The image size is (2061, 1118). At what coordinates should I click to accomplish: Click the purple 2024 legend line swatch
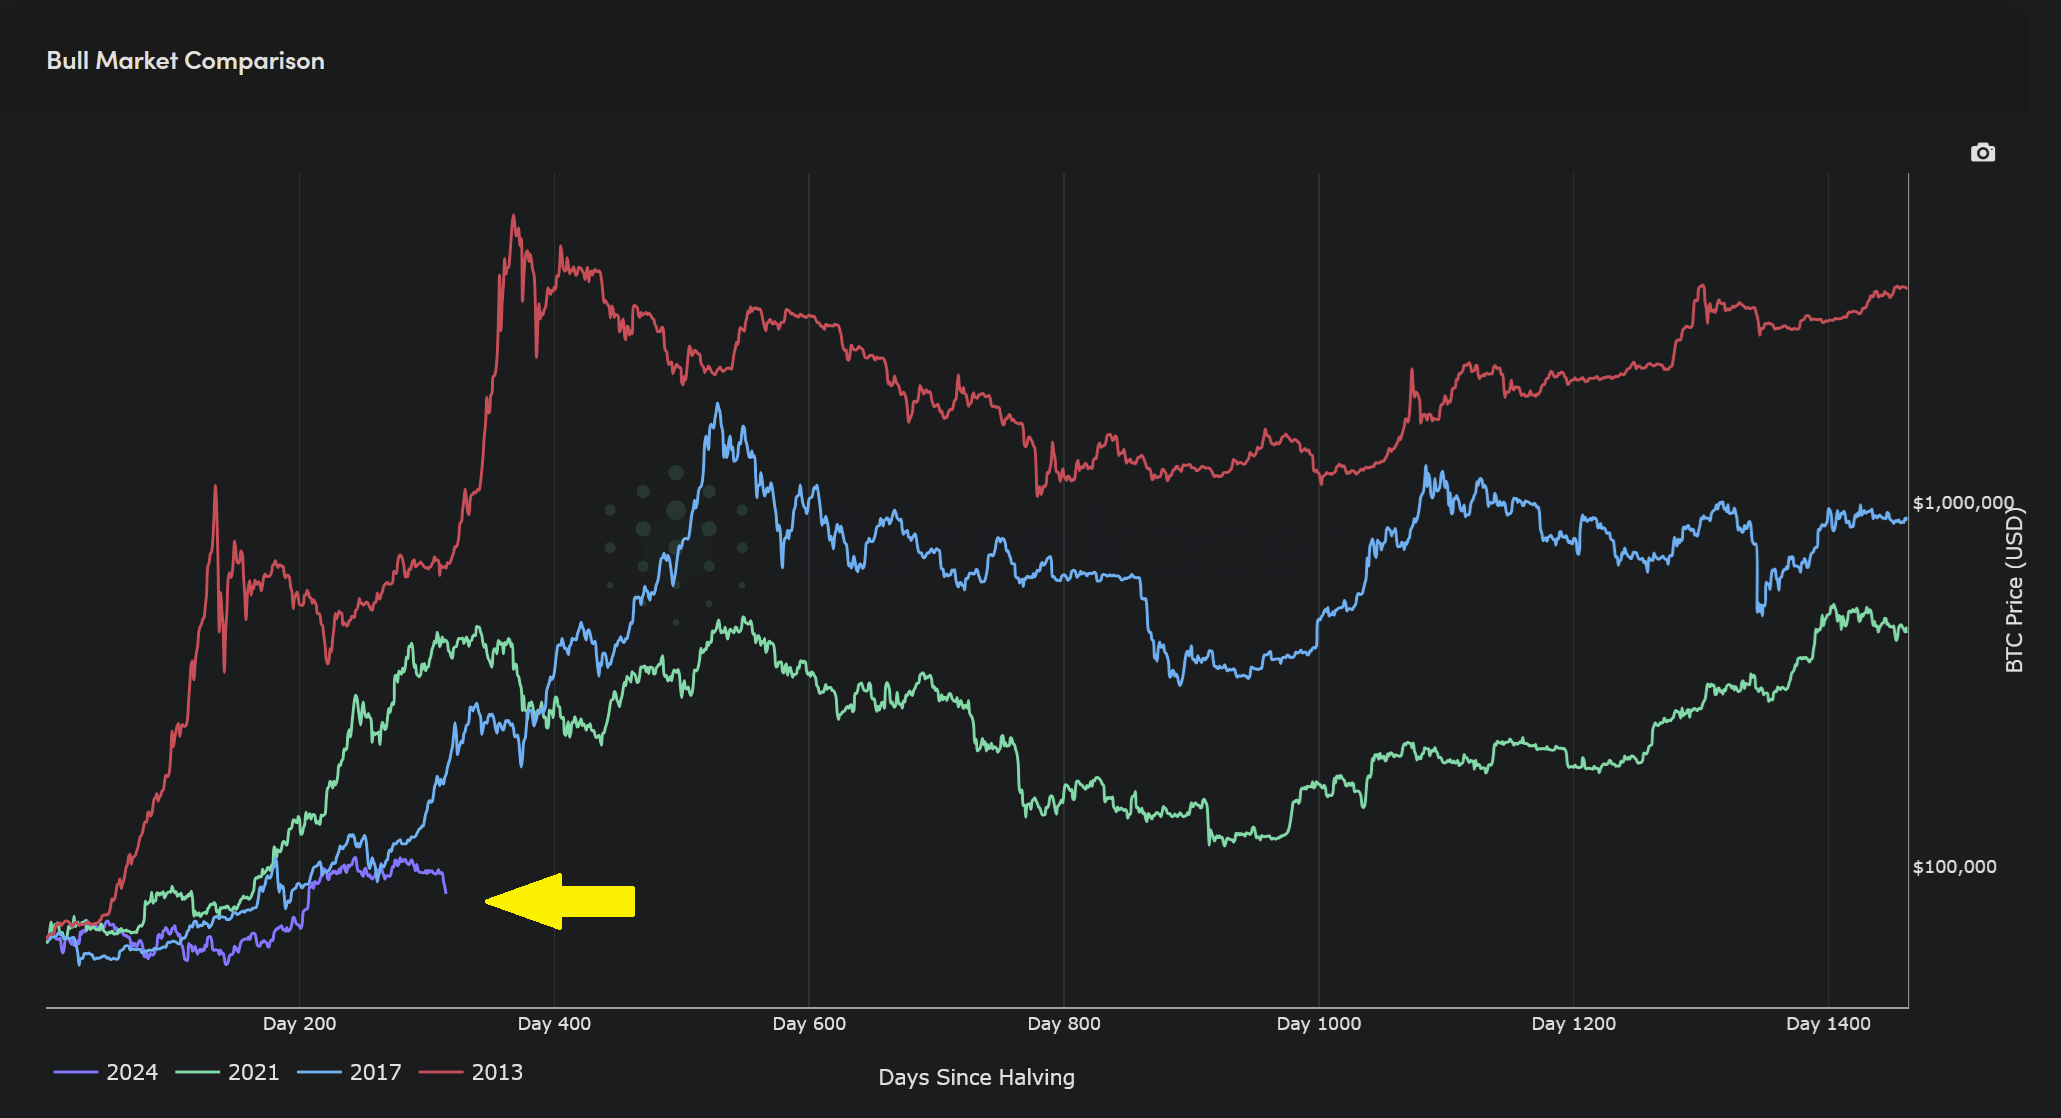point(75,1072)
